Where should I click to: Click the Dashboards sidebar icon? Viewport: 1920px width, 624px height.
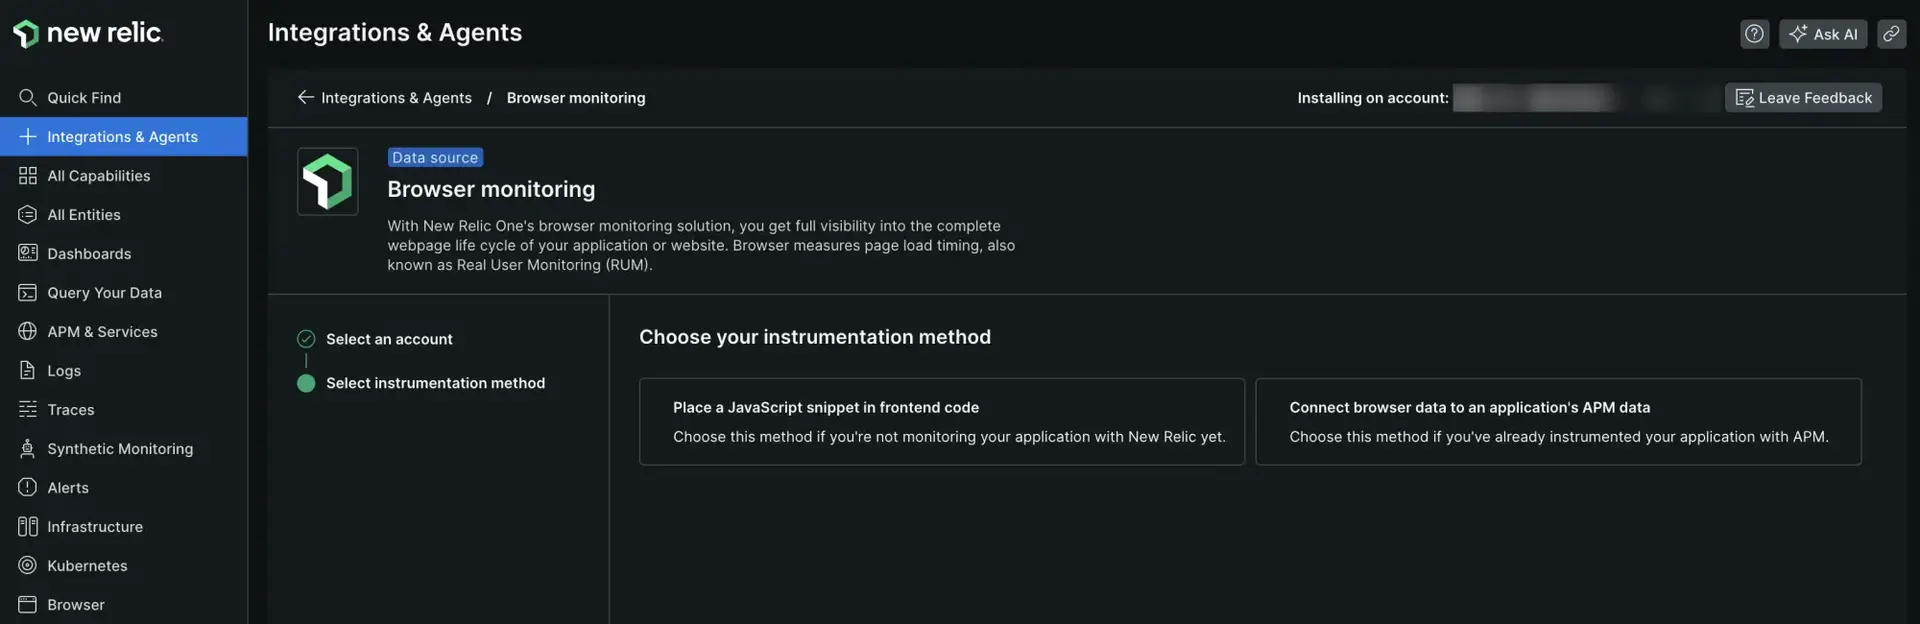pyautogui.click(x=27, y=253)
